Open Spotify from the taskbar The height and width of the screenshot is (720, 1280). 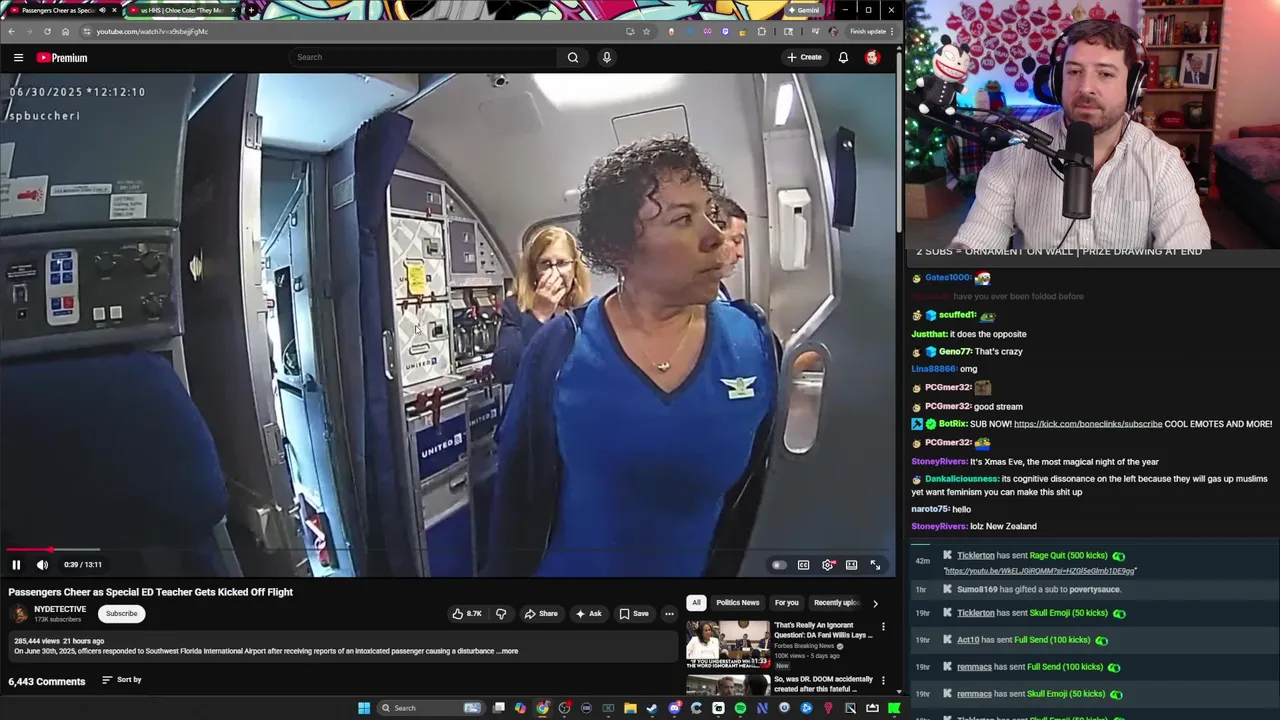coord(740,708)
